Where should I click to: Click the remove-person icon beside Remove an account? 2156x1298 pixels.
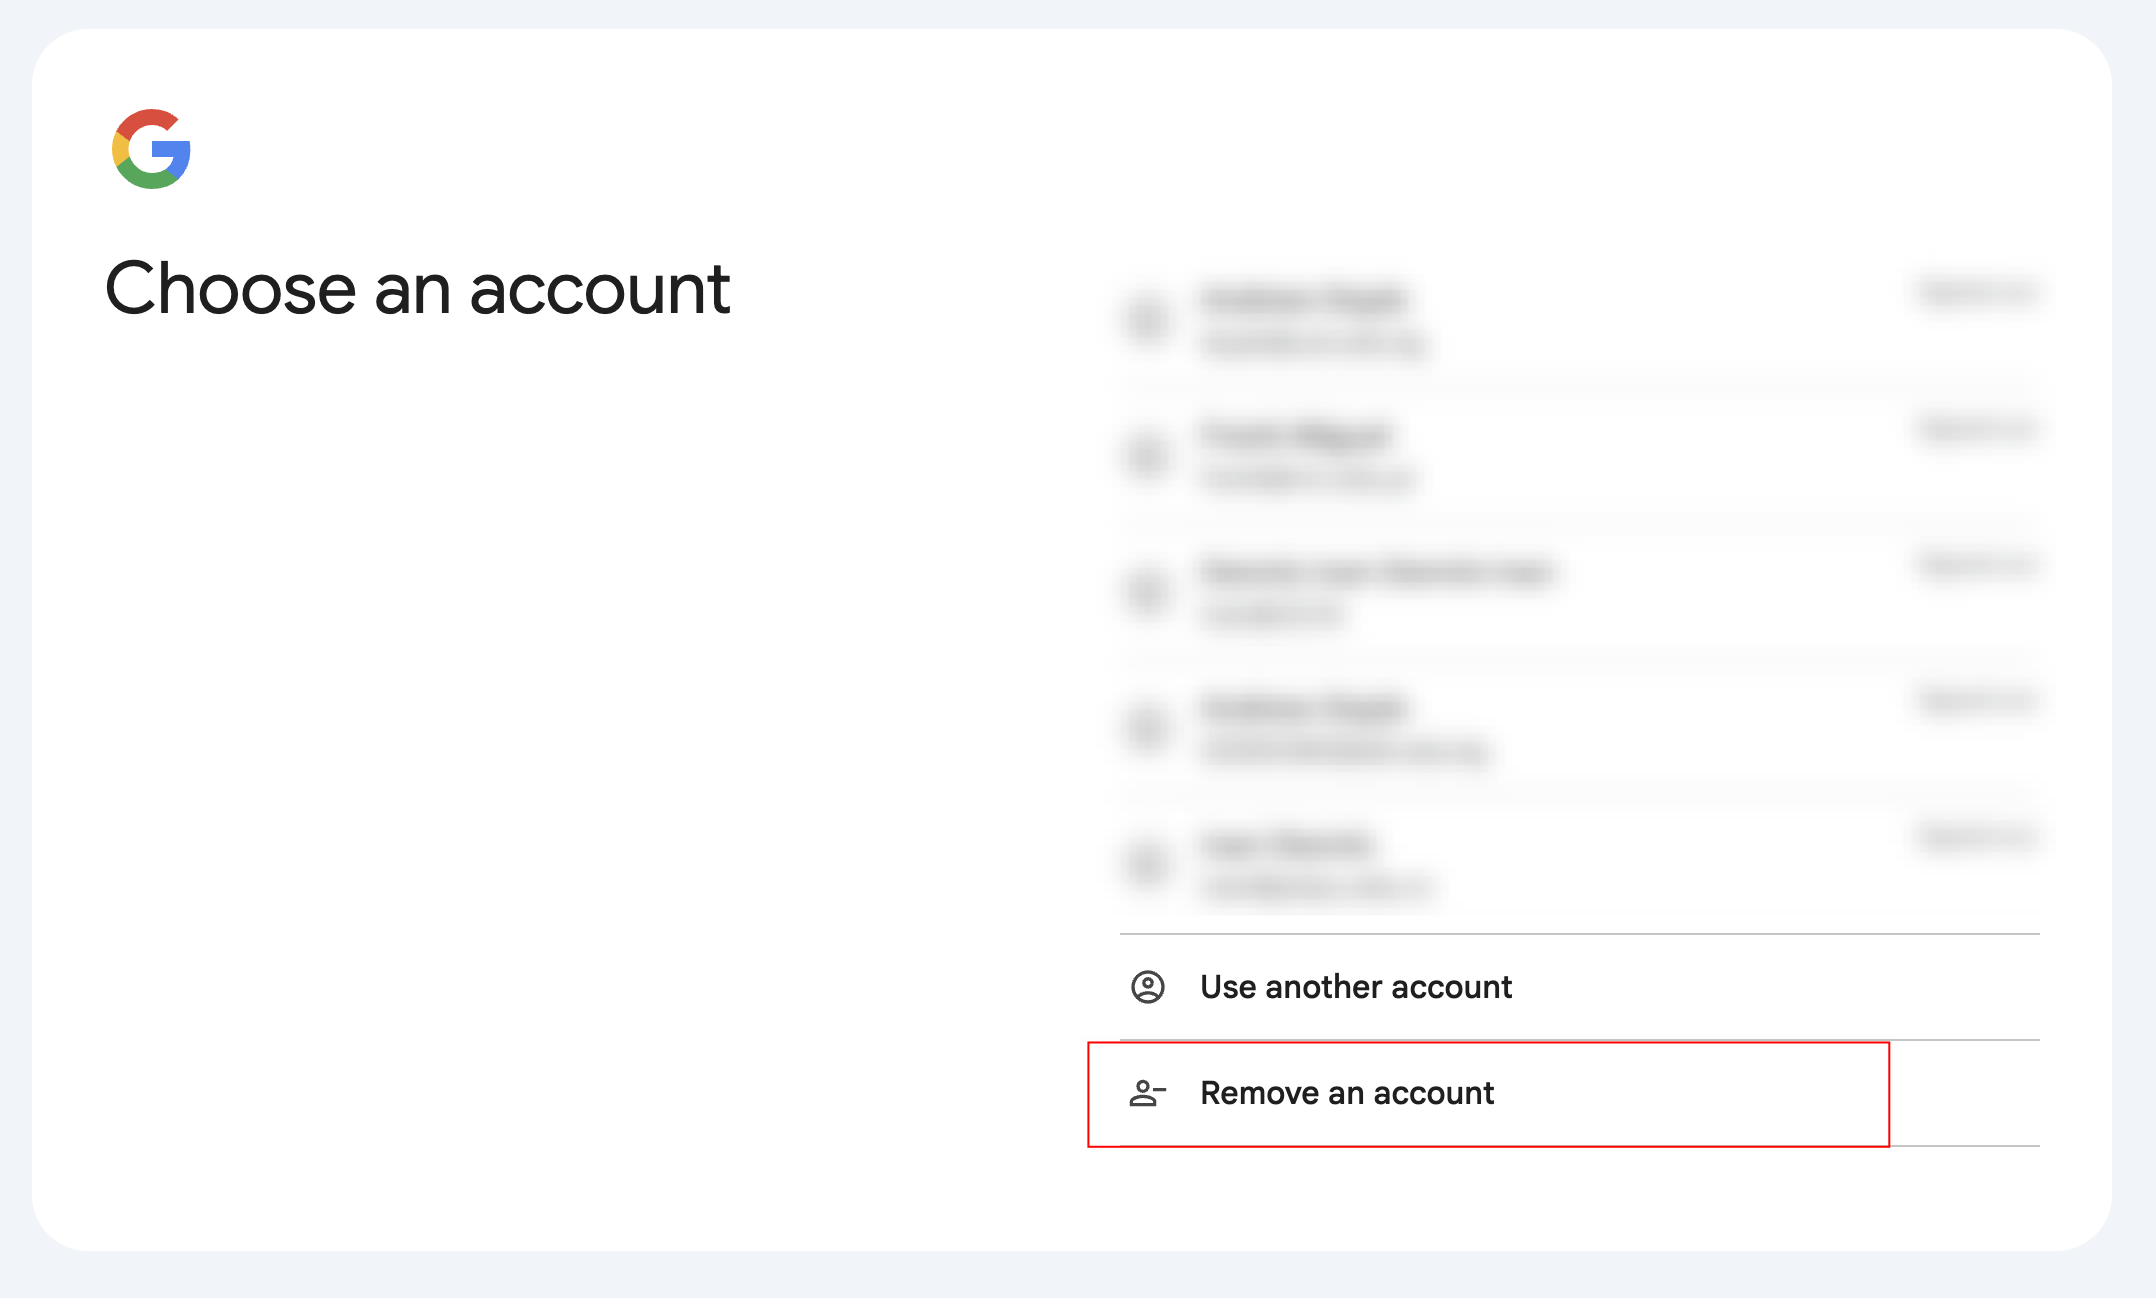coord(1147,1093)
